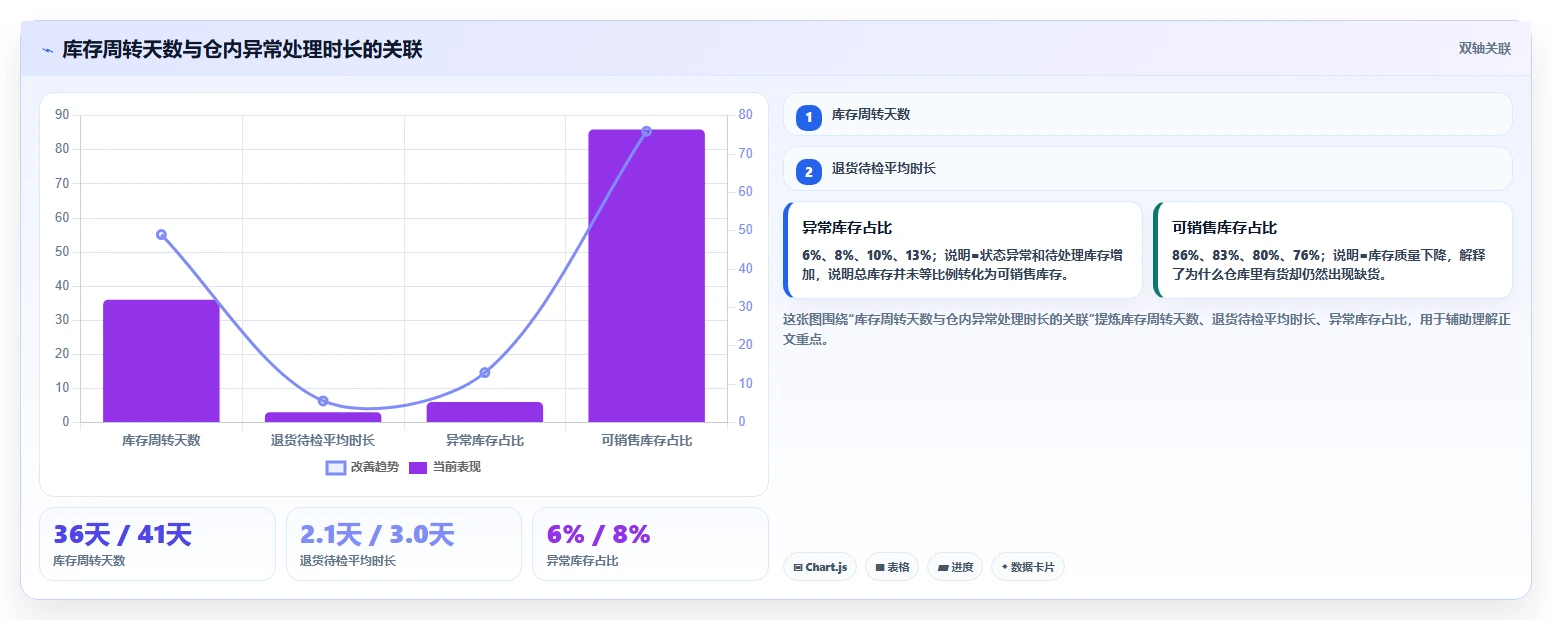Open the 数据卡片 tag
Viewport: 1552px width, 620px height.
pyautogui.click(x=1028, y=567)
